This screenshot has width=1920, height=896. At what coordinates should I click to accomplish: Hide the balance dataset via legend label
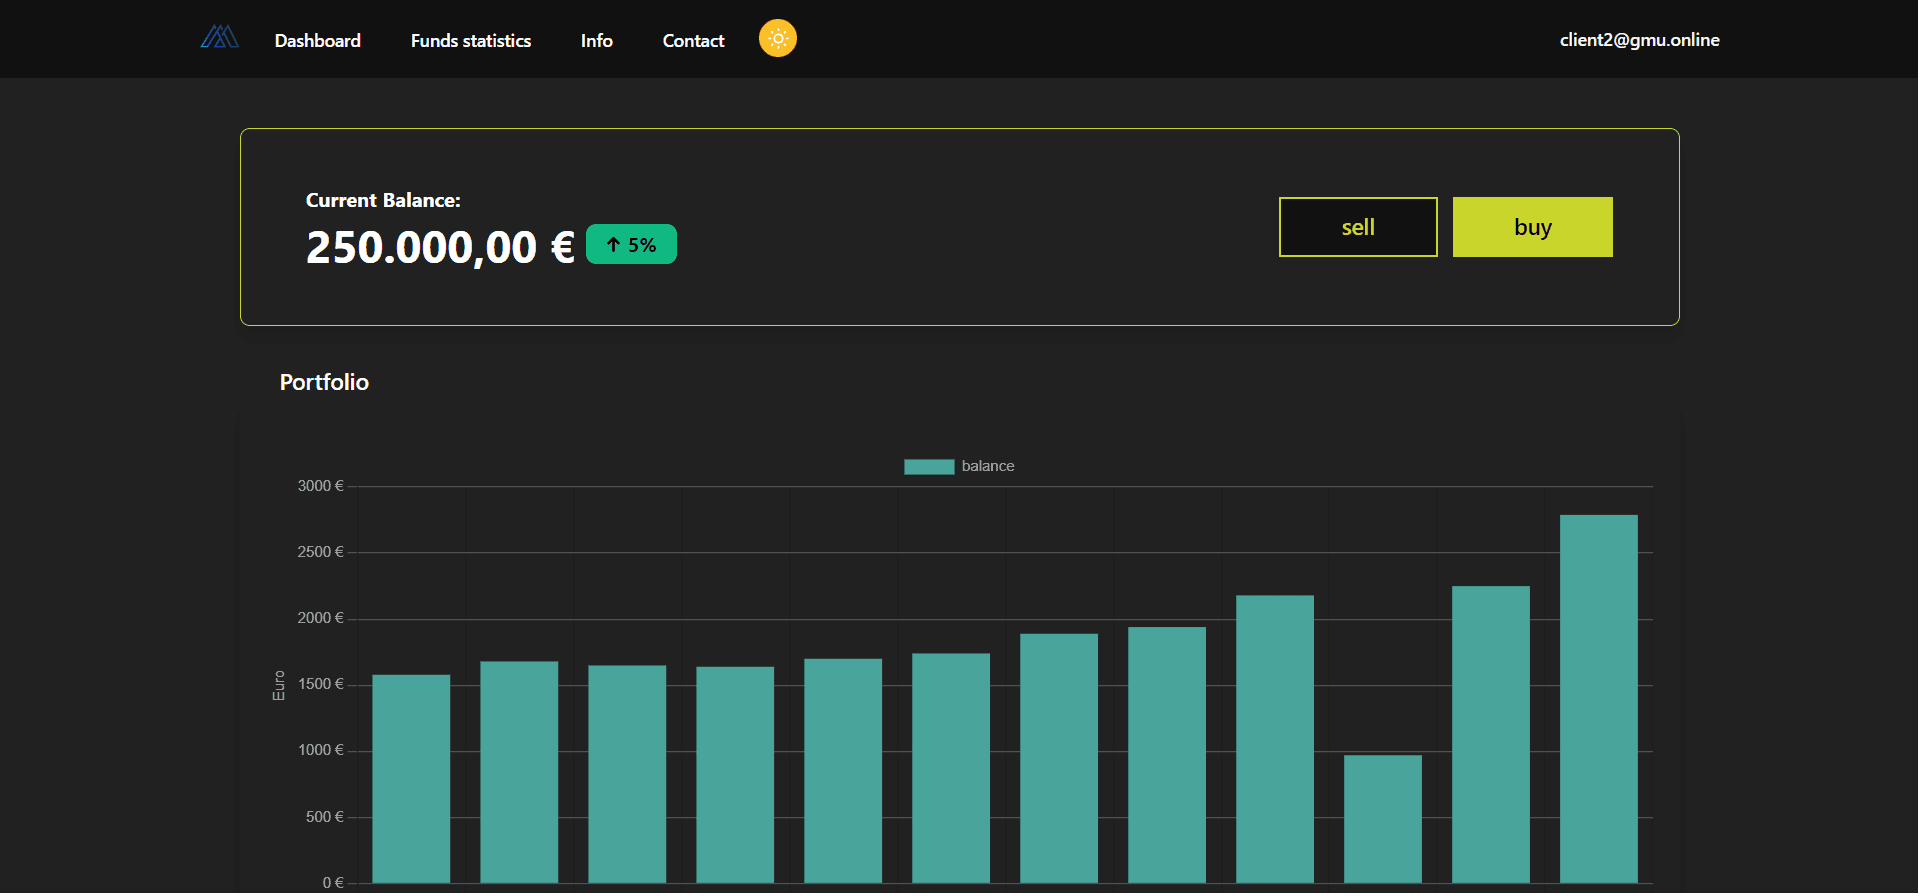[x=987, y=467]
